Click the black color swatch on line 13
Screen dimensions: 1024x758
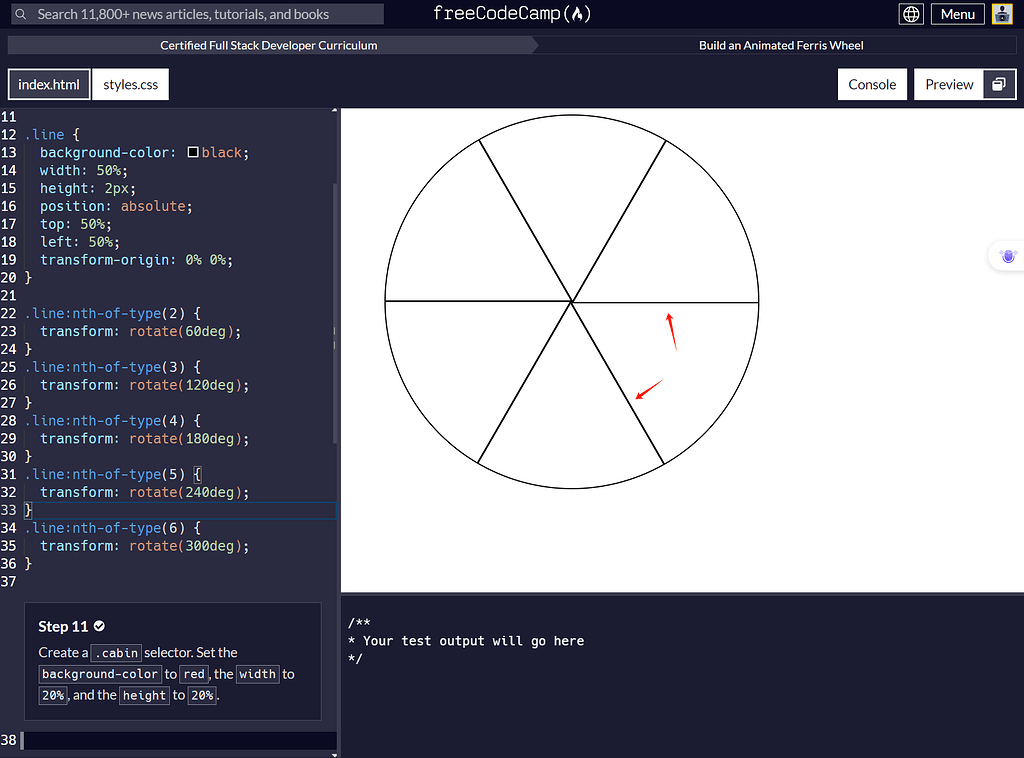coord(192,152)
